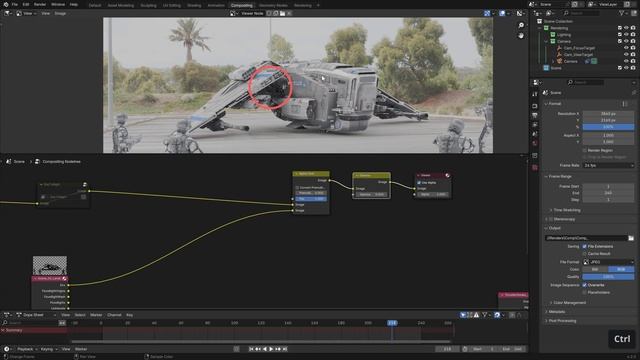The width and height of the screenshot is (640, 360).
Task: Click the Blender logo in the top menu bar
Action: coord(6,4)
